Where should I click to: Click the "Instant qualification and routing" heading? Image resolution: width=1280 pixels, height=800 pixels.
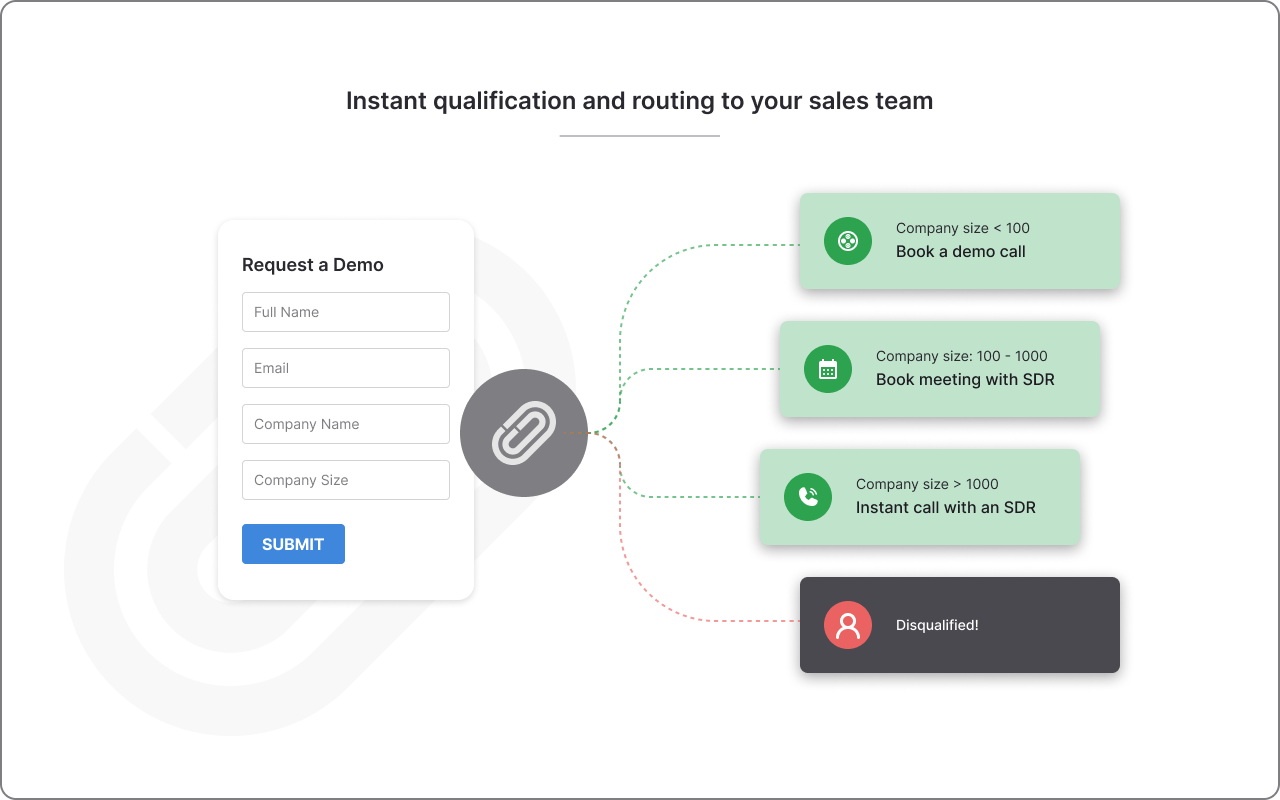[639, 101]
